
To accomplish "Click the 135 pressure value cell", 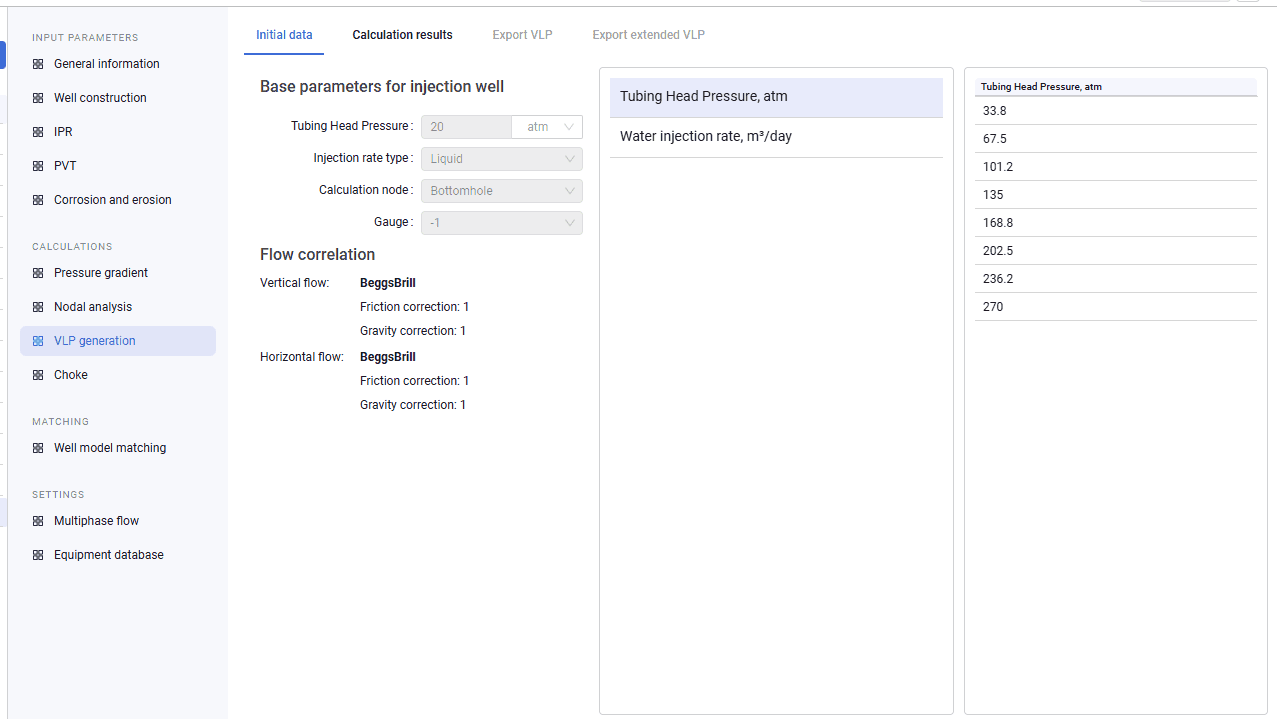I will (x=1116, y=195).
